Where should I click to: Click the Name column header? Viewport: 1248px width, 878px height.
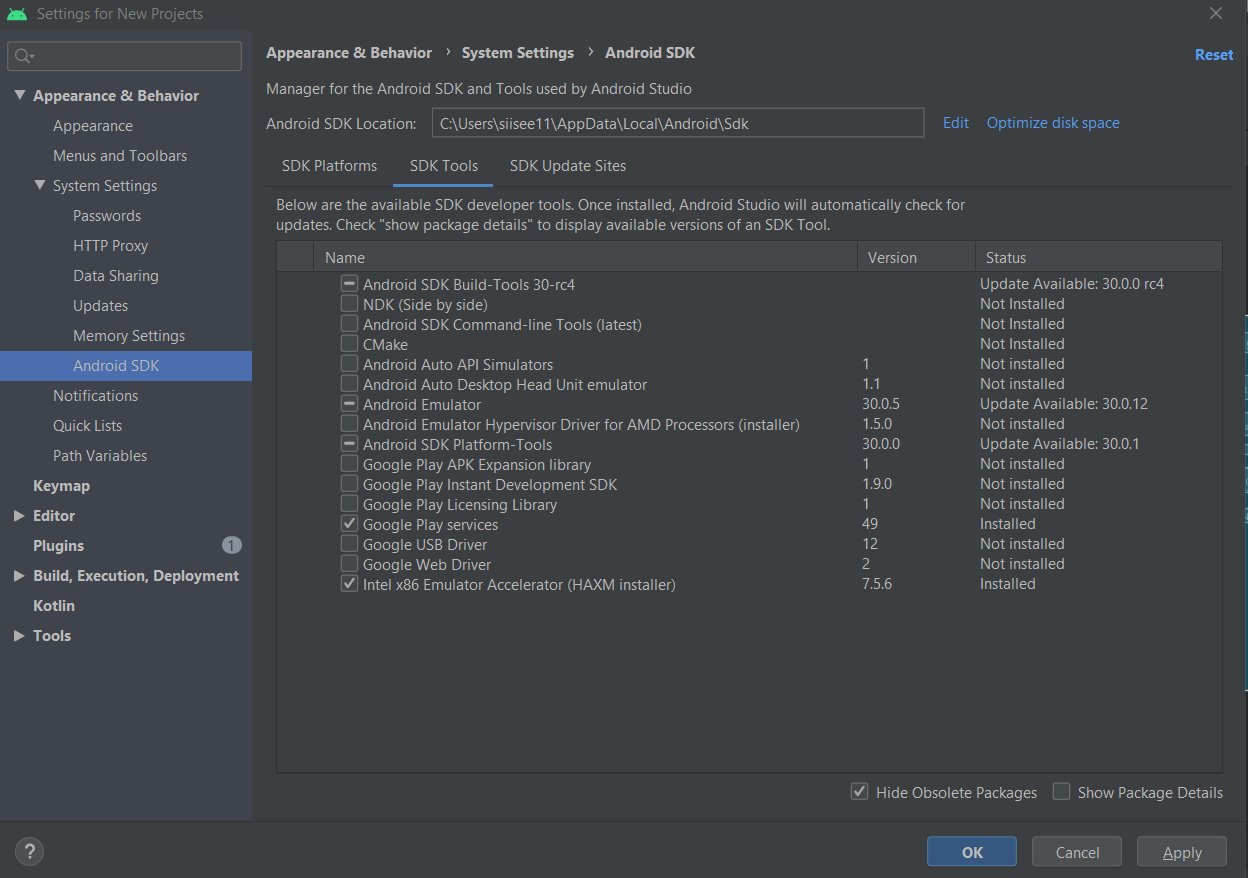[585, 257]
